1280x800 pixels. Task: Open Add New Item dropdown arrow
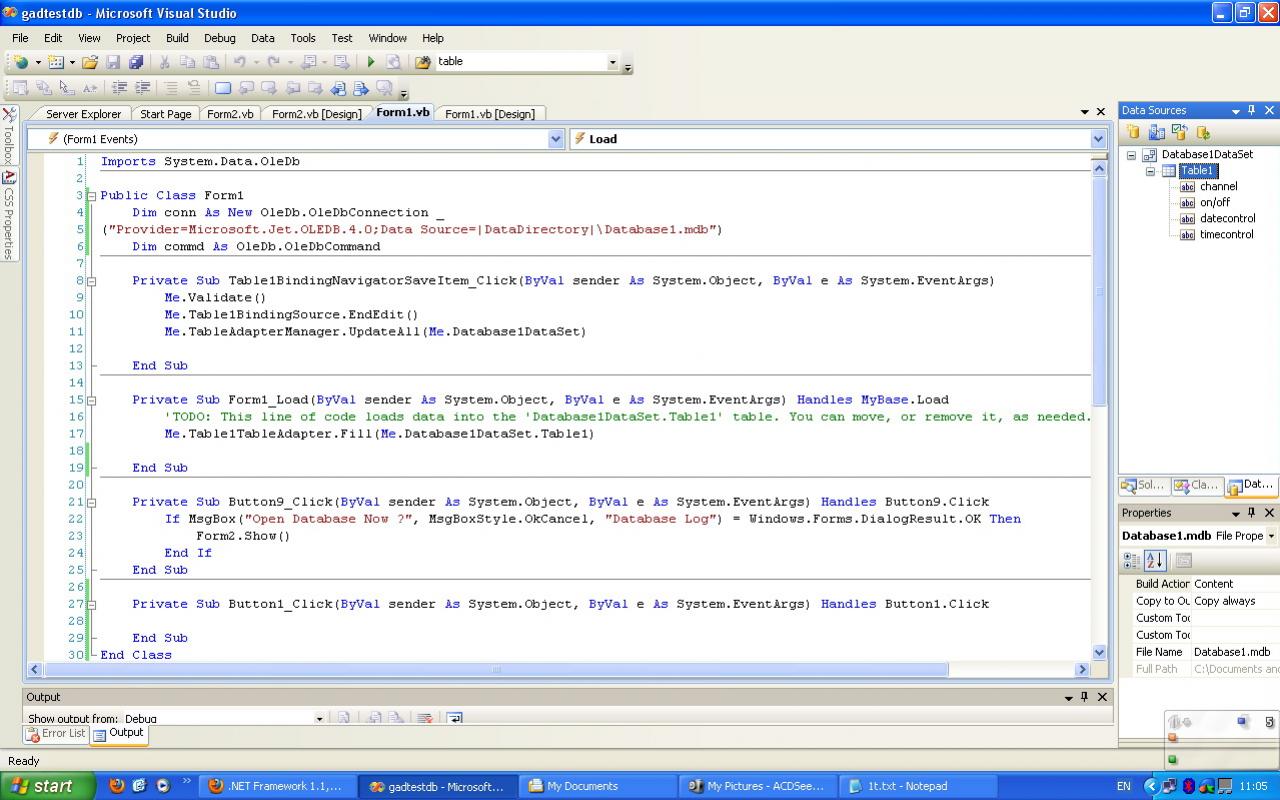[72, 62]
